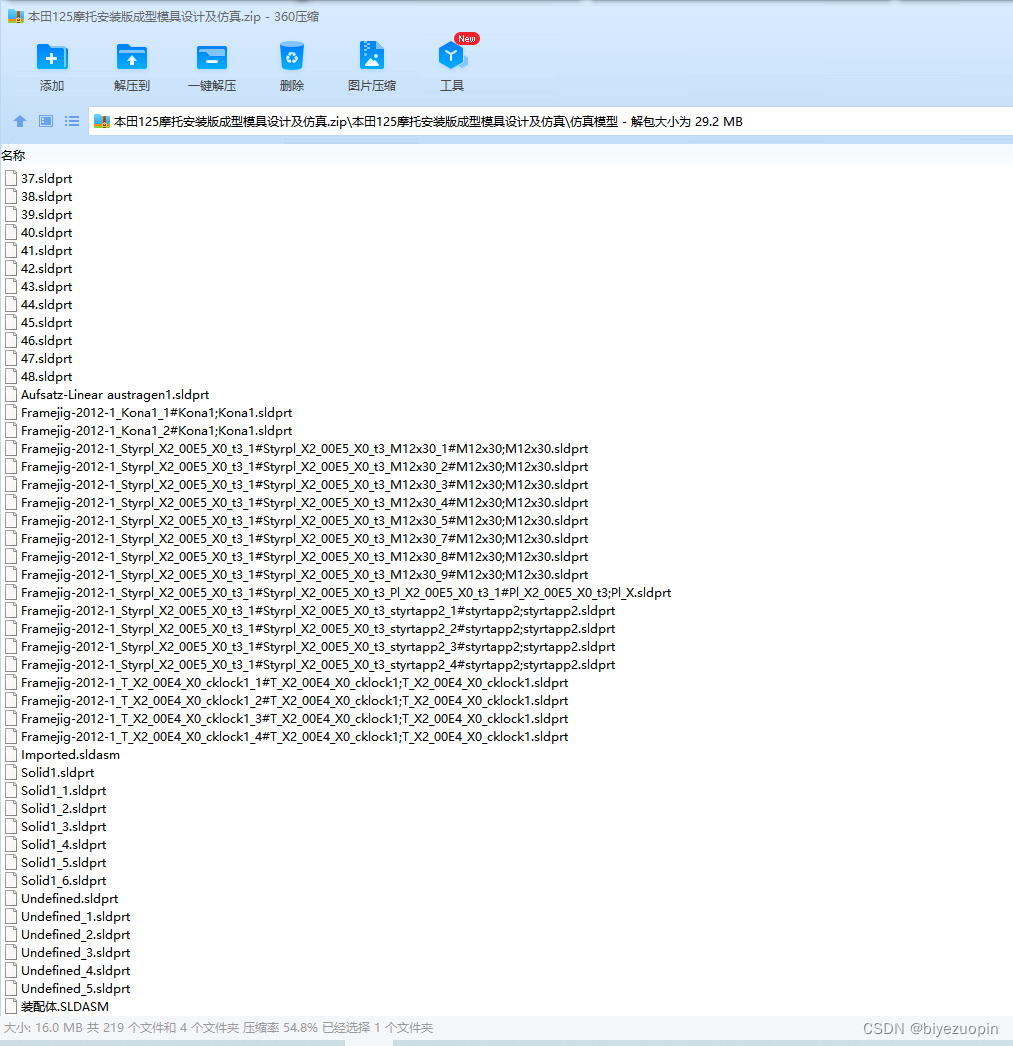
Task: Select the cklock1_3#T_X2_00E4 file
Action: (294, 719)
